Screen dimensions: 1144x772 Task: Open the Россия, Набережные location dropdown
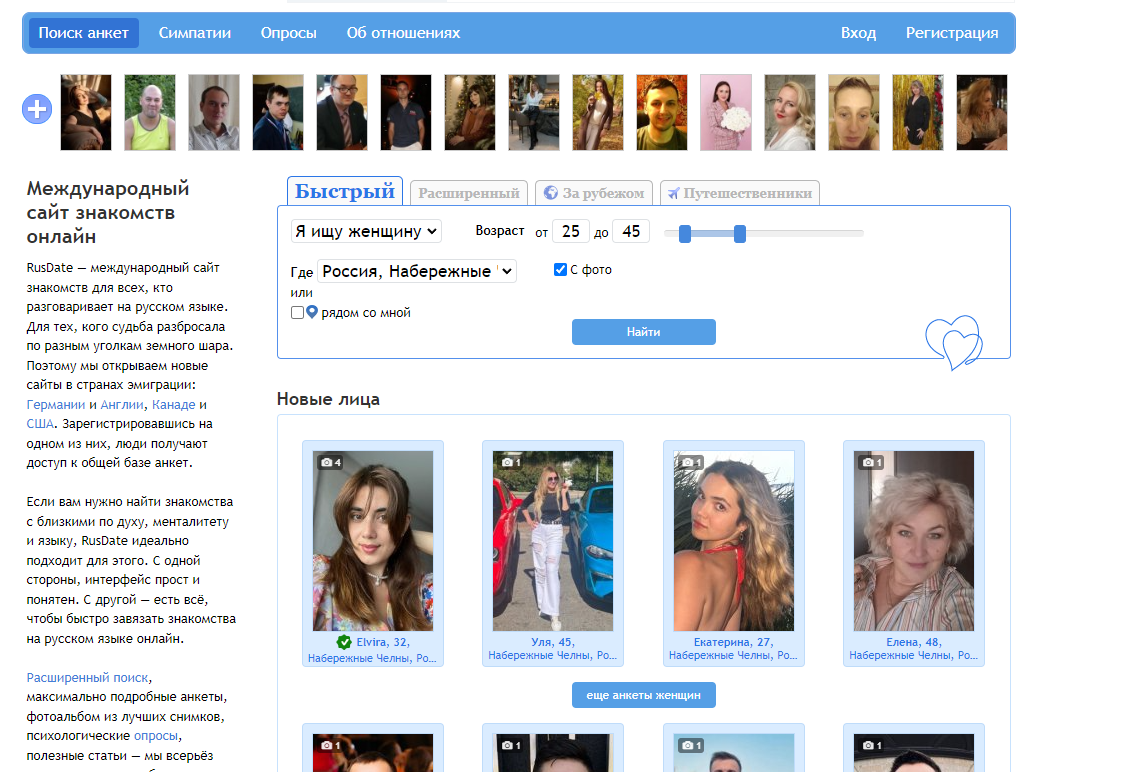[x=417, y=271]
